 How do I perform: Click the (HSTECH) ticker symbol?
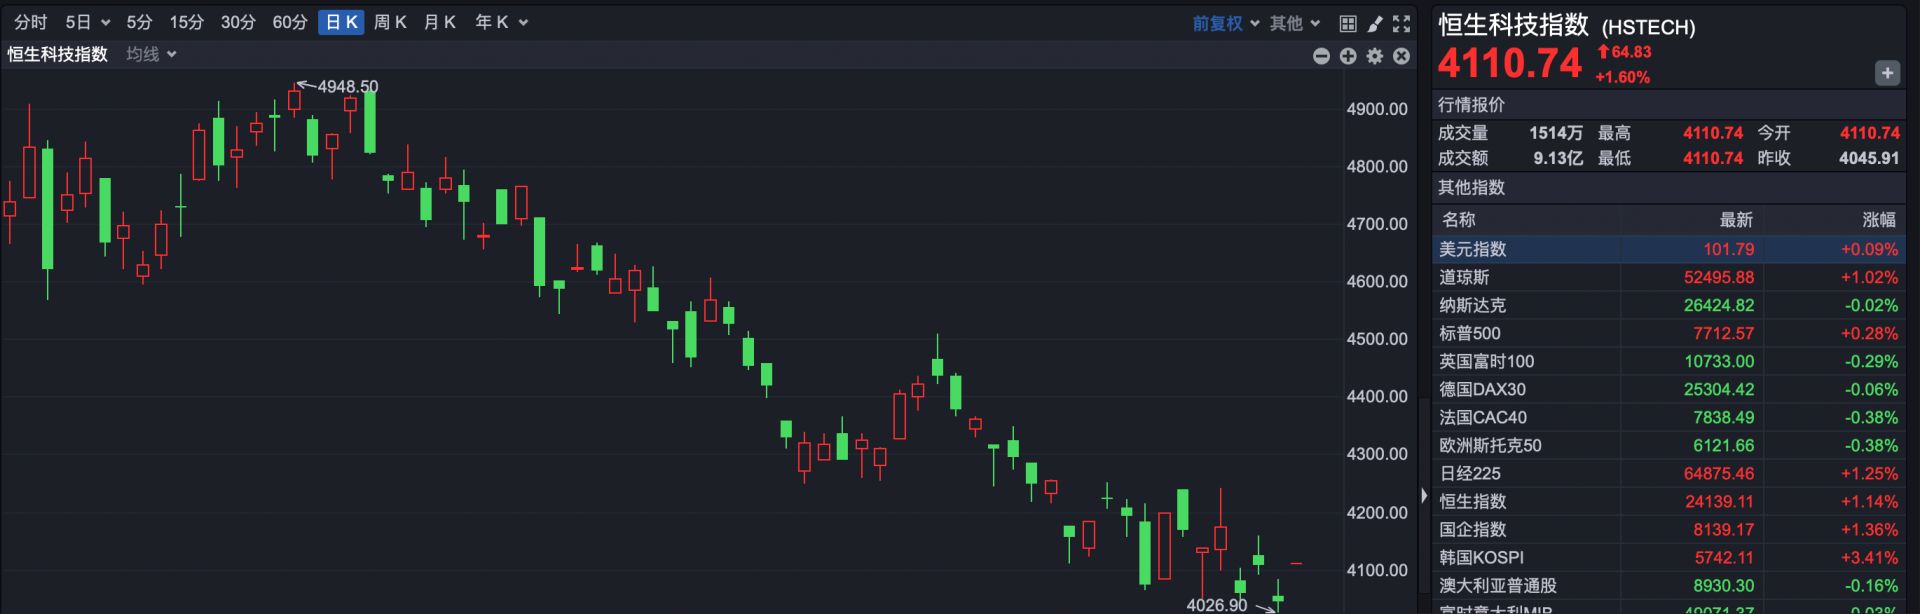(1648, 28)
